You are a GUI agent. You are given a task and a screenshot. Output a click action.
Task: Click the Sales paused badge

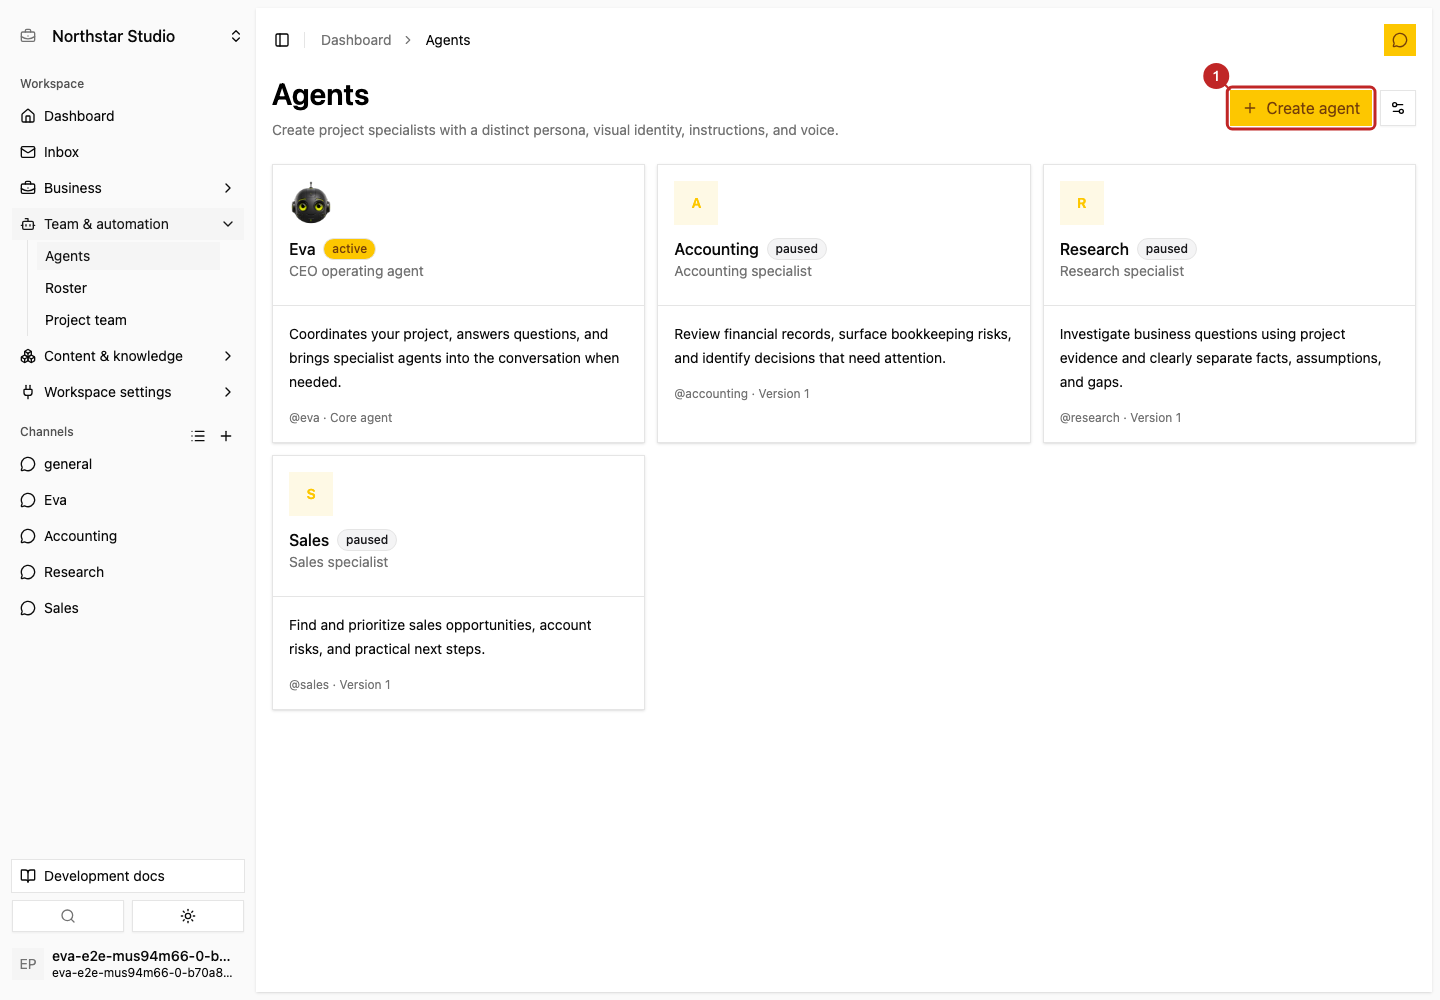(x=367, y=540)
